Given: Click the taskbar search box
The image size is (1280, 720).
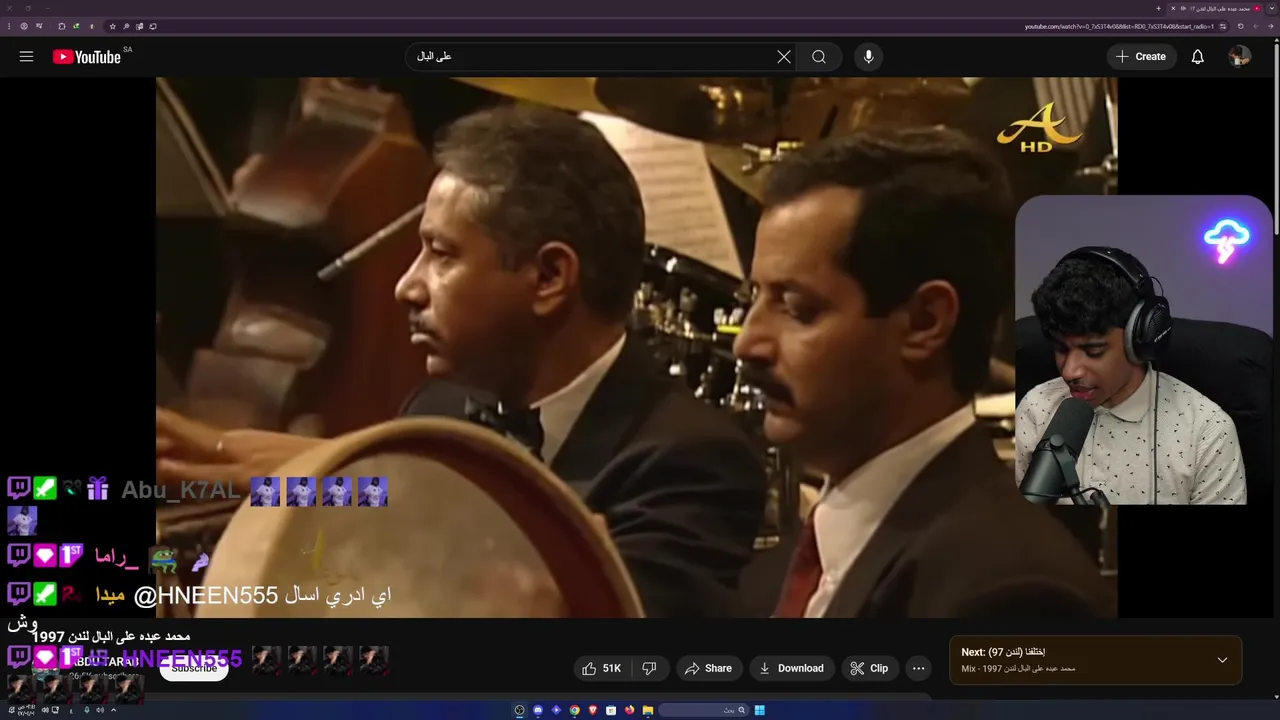Looking at the screenshot, I should click(x=703, y=710).
